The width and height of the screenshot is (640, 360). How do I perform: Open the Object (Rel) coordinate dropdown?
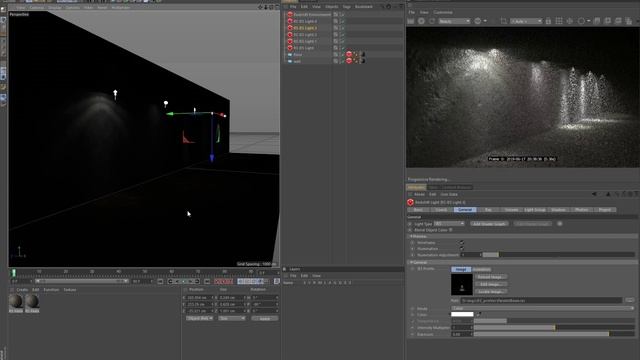point(200,318)
